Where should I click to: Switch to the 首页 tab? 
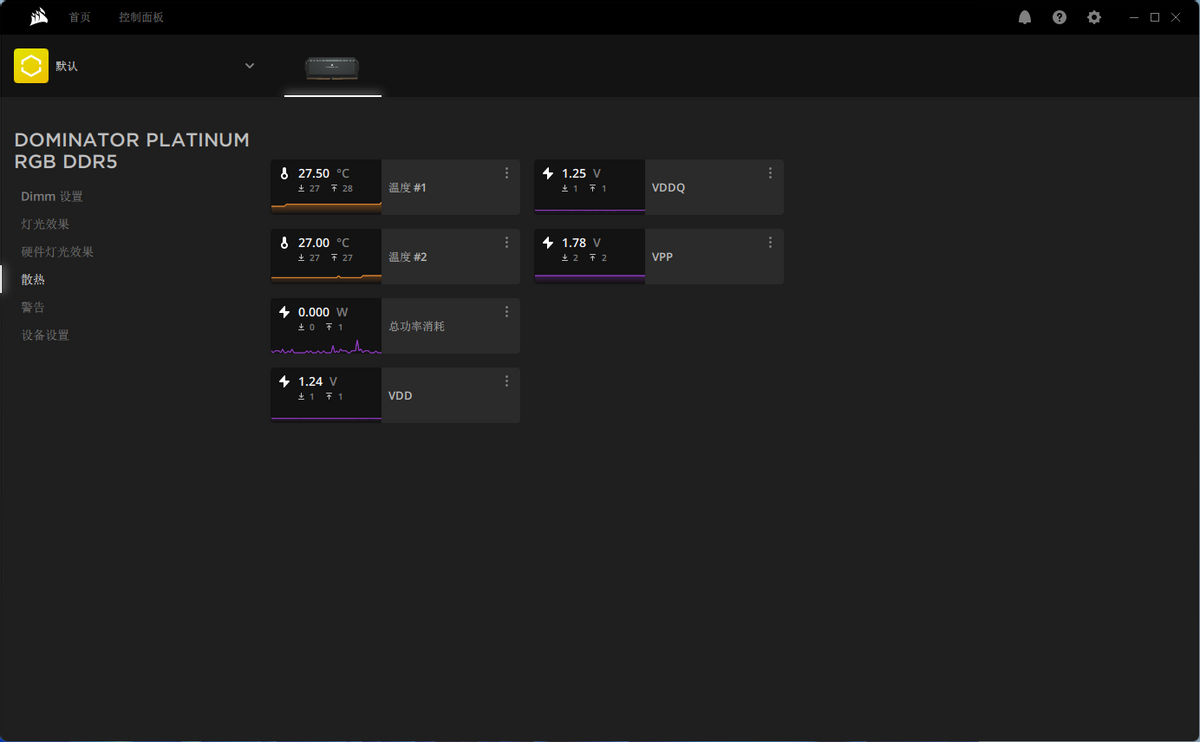coord(80,18)
